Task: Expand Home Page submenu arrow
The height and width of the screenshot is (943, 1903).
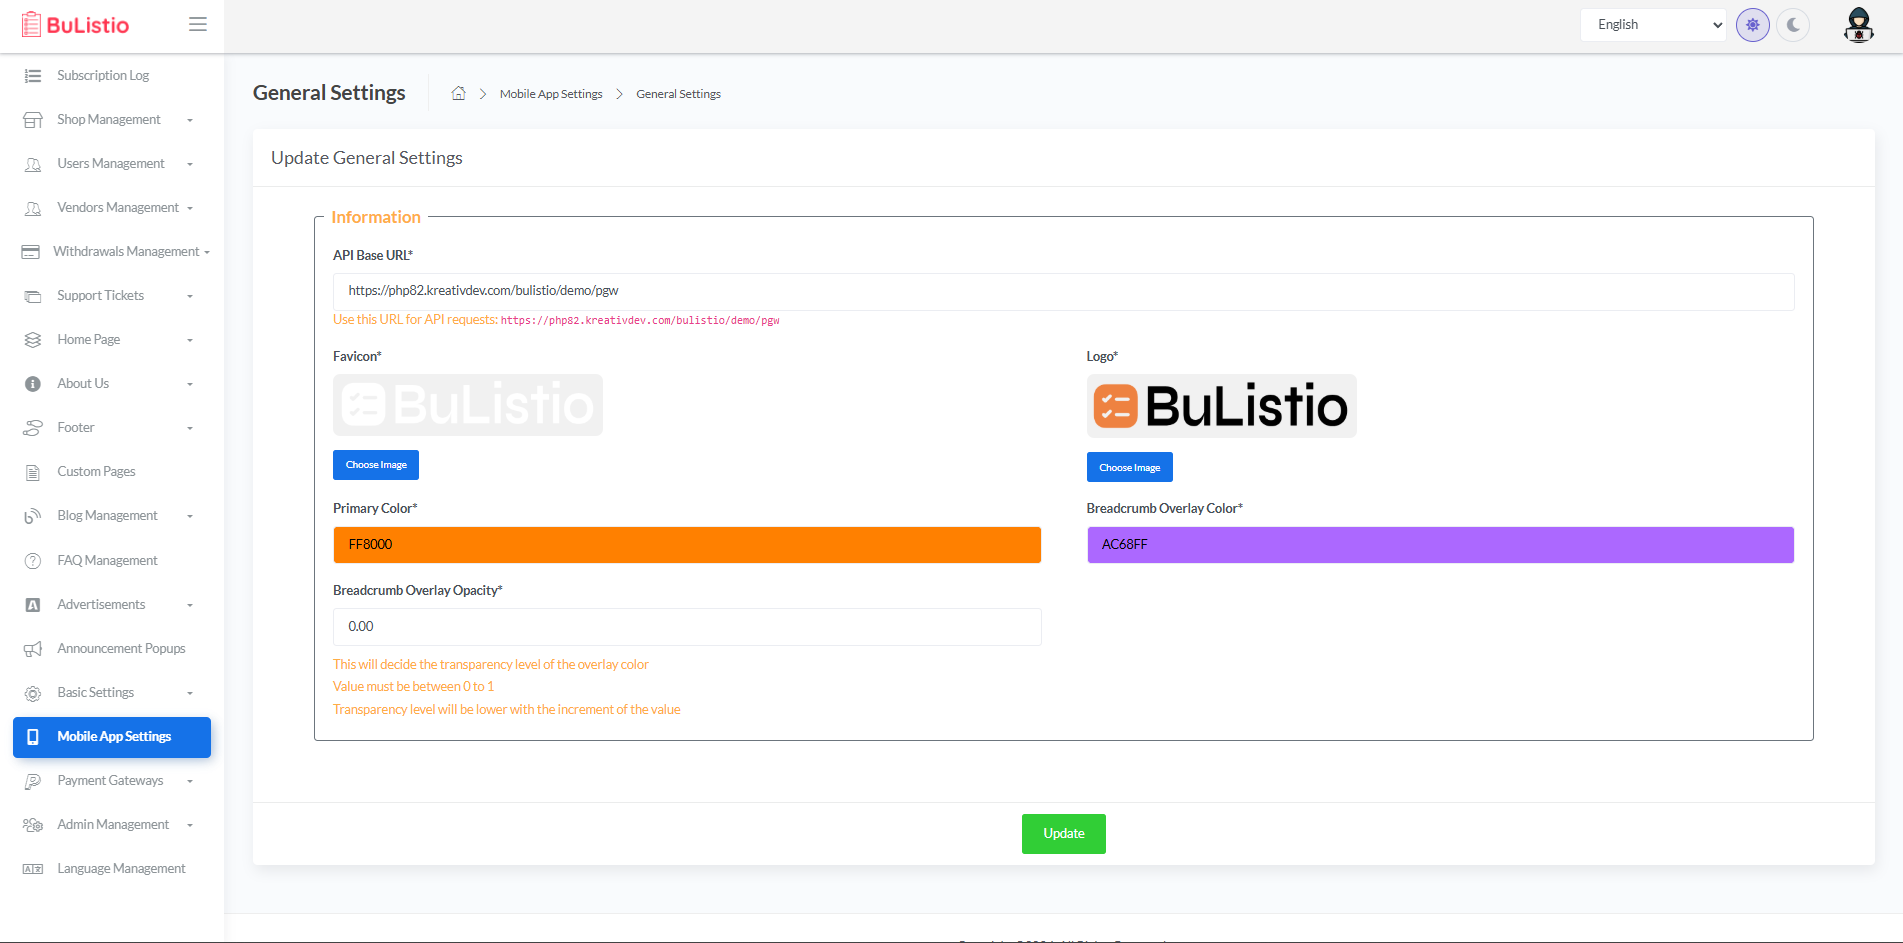Action: click(190, 340)
